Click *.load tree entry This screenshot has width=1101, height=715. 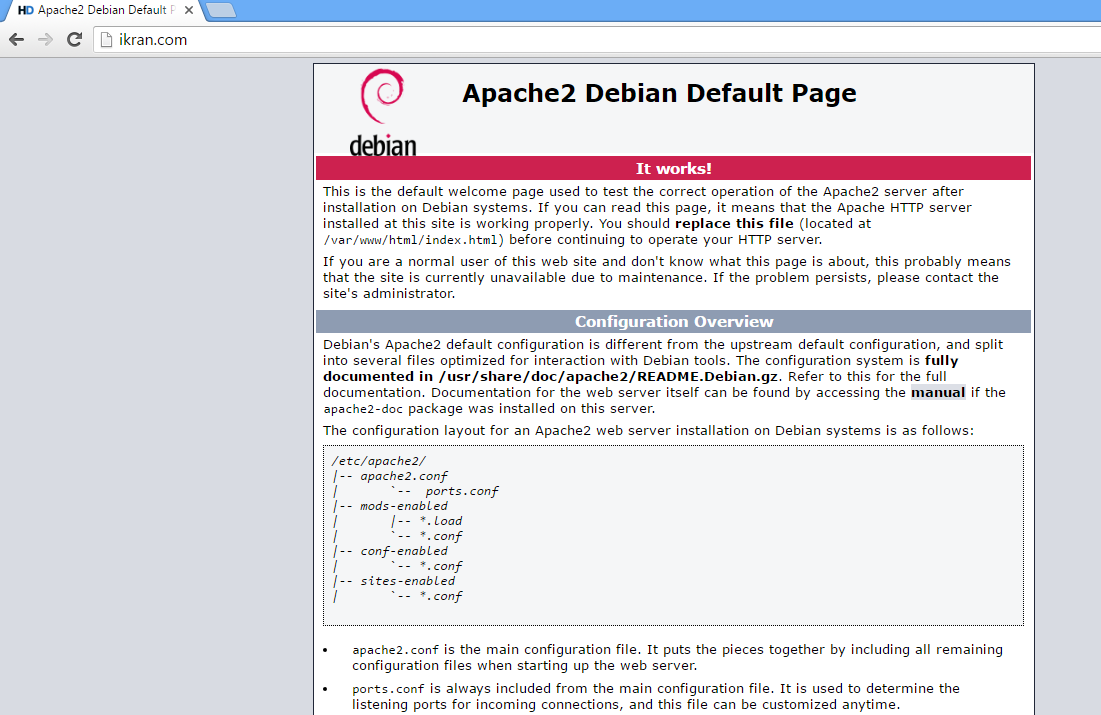tap(441, 521)
